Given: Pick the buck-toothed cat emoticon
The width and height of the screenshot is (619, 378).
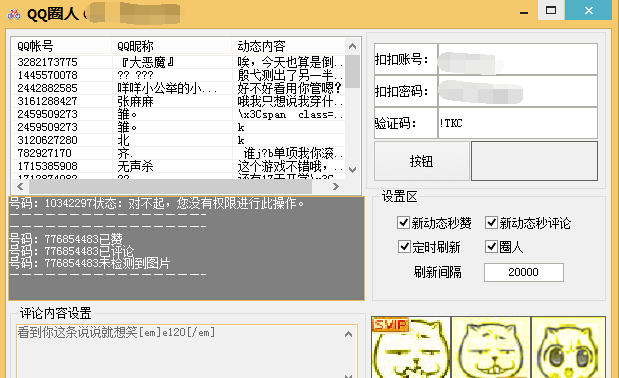Looking at the screenshot, I should (x=491, y=348).
